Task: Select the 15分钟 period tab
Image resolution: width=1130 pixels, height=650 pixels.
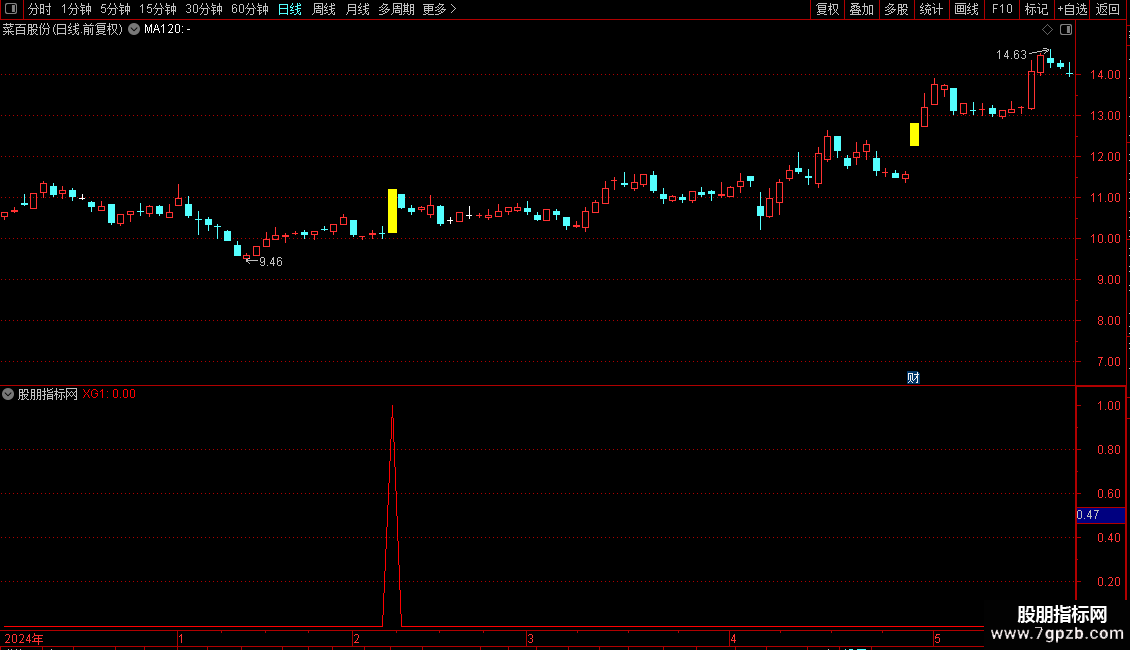Action: click(x=158, y=9)
